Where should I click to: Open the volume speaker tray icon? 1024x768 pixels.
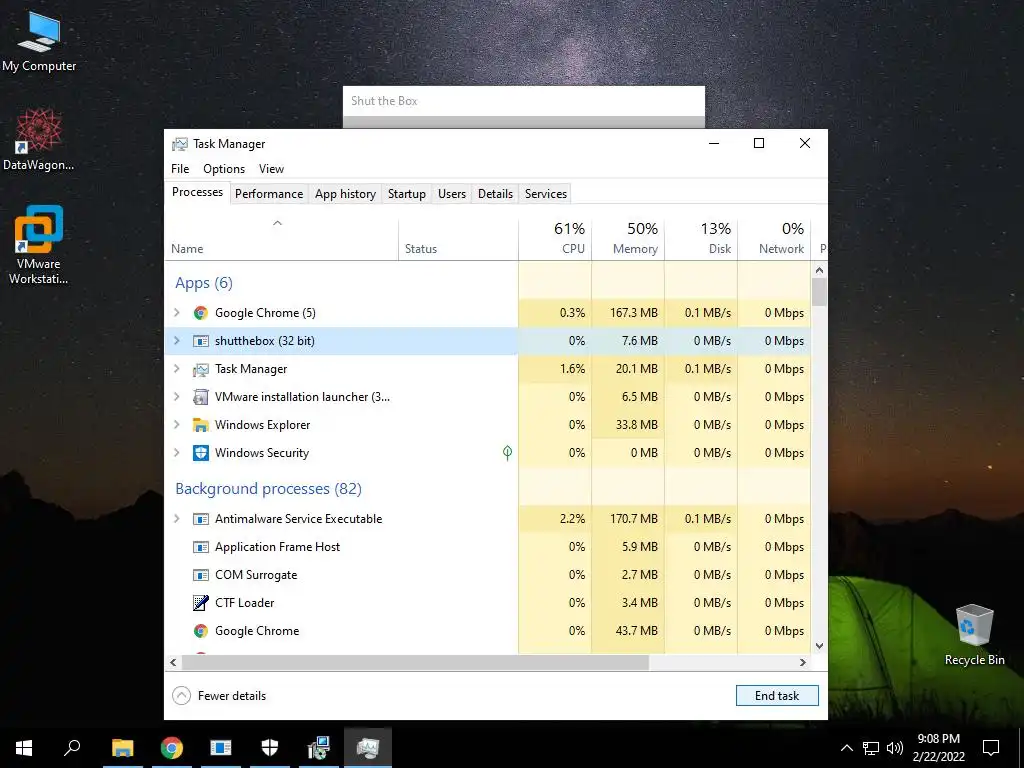895,748
